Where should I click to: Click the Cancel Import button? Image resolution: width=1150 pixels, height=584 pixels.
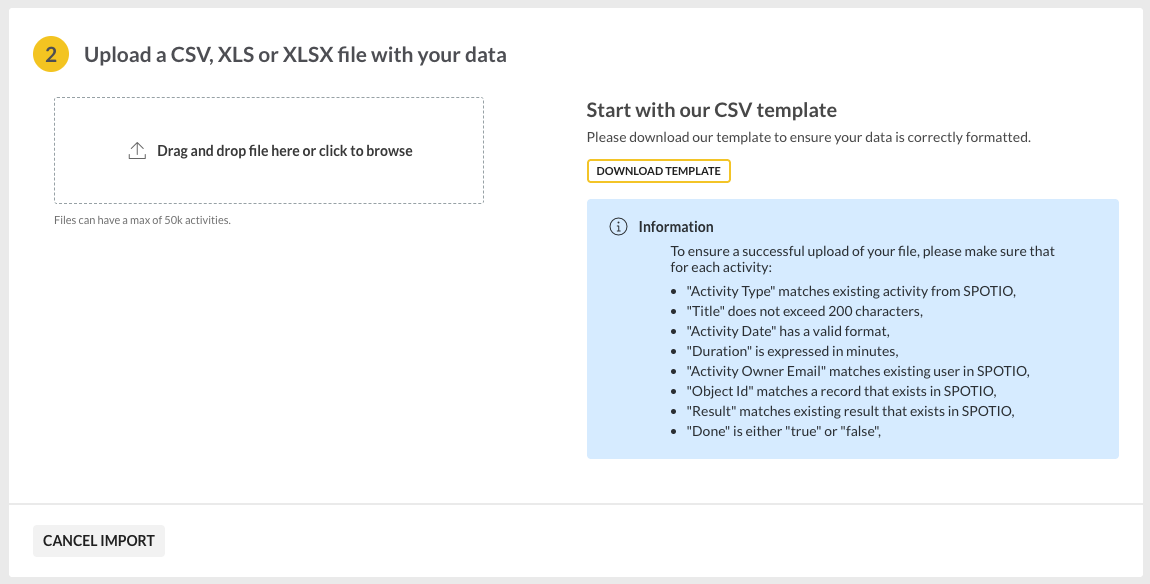pyautogui.click(x=99, y=541)
